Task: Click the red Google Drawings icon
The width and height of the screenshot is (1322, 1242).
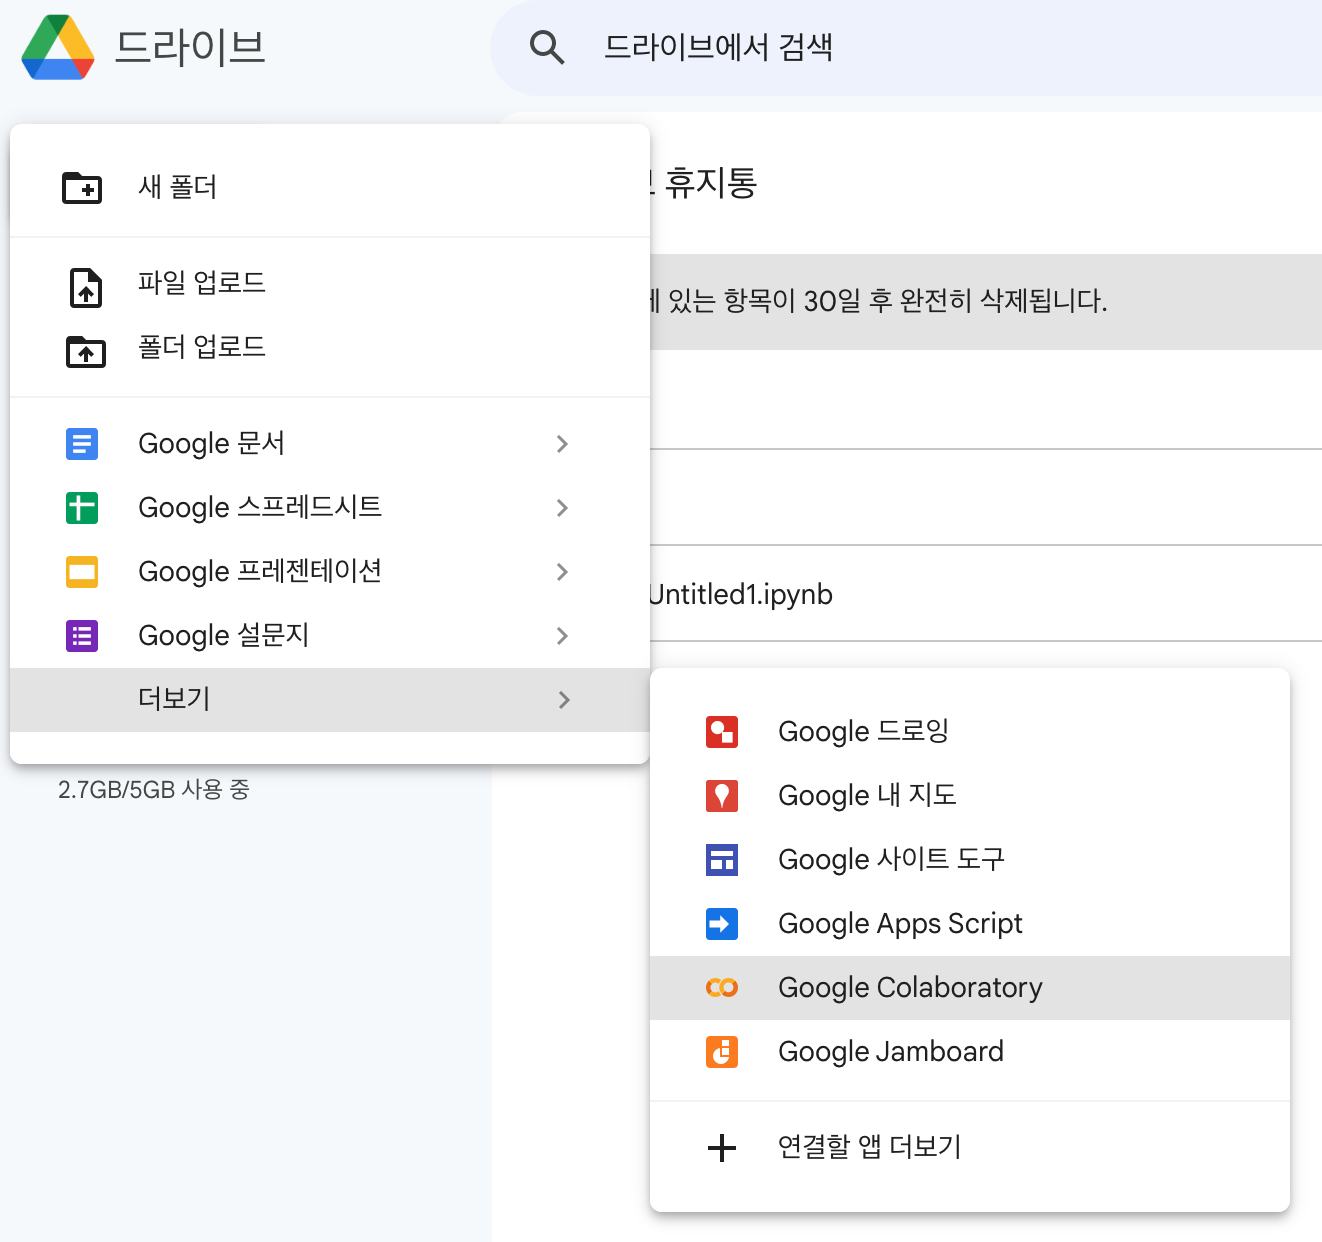Action: (722, 731)
